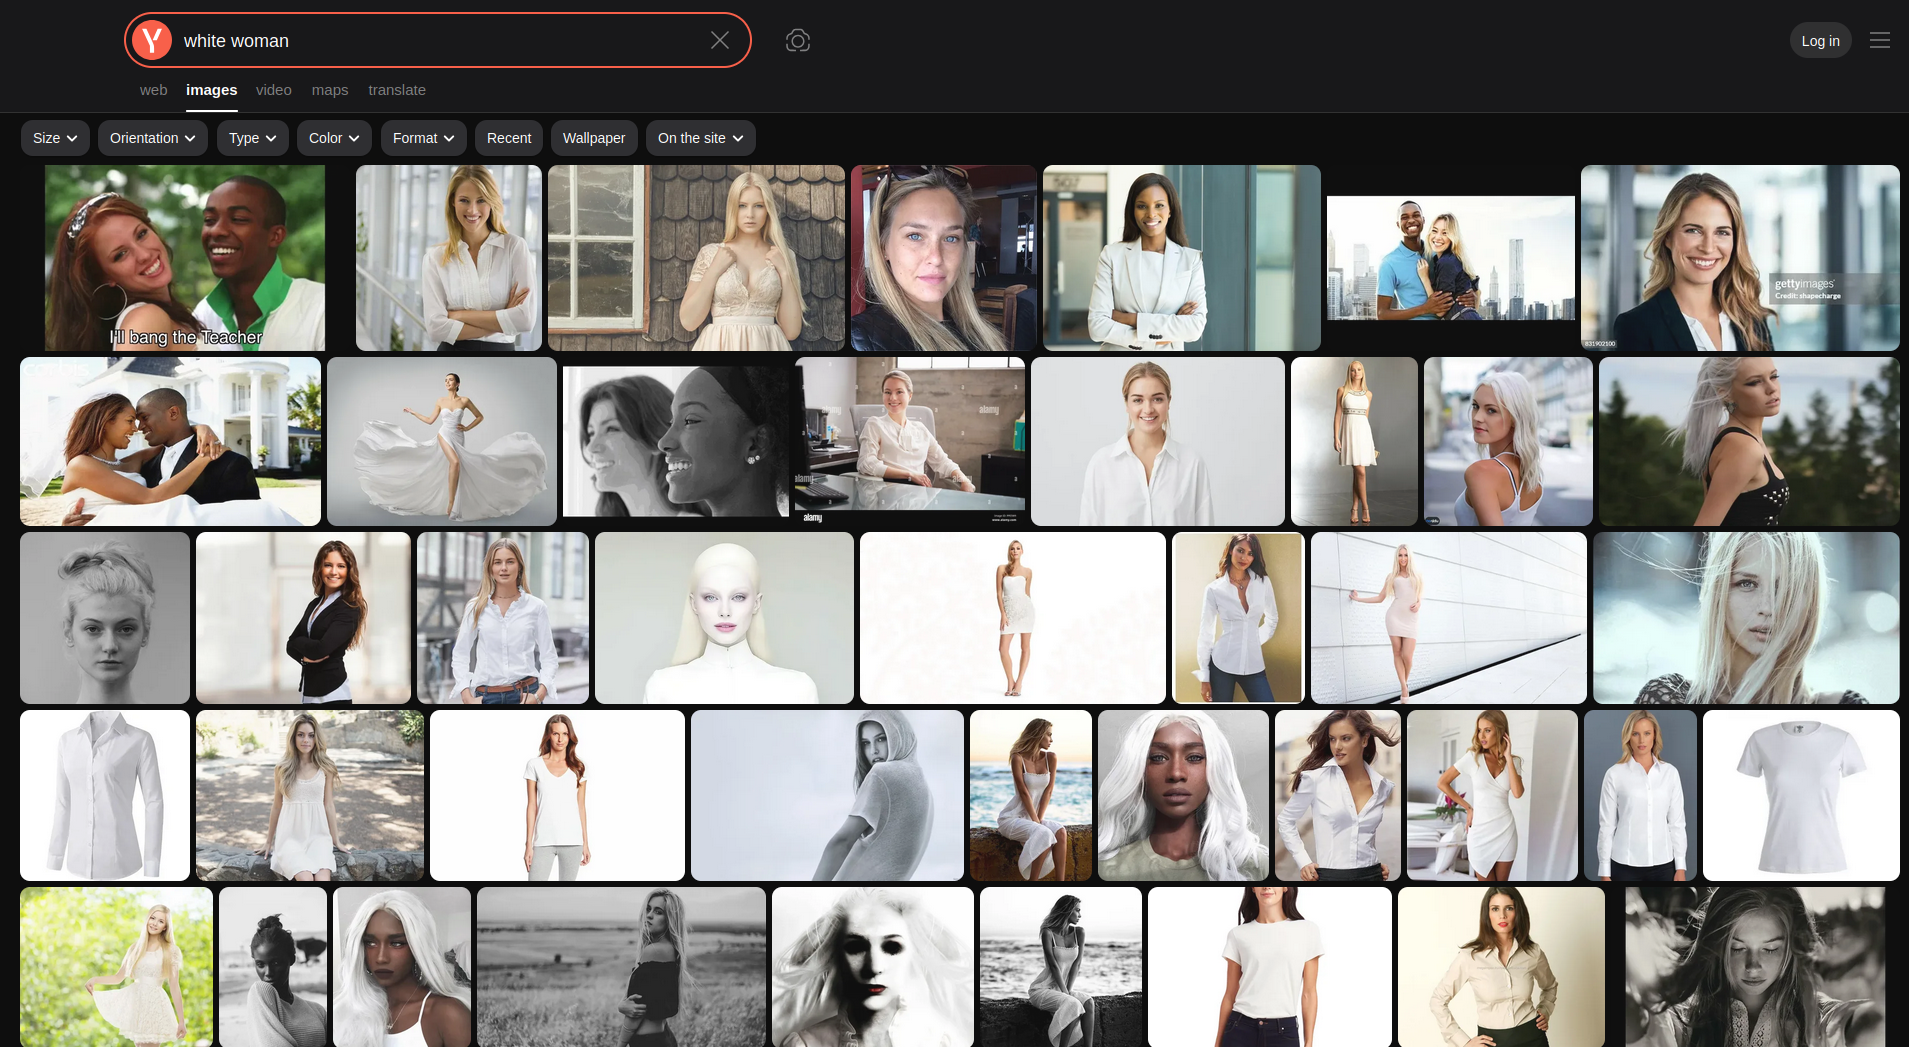Click the Yandex logo icon
The image size is (1909, 1047).
click(152, 40)
